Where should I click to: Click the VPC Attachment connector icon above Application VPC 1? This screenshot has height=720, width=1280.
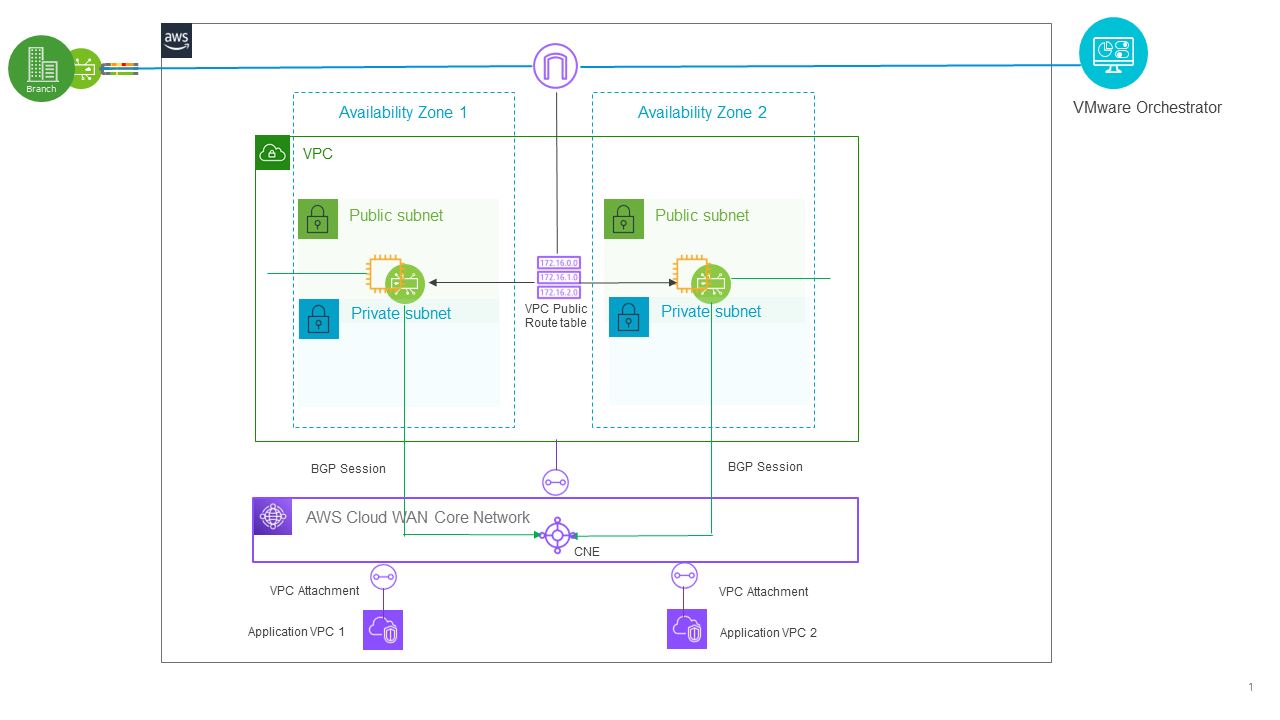pyautogui.click(x=382, y=576)
